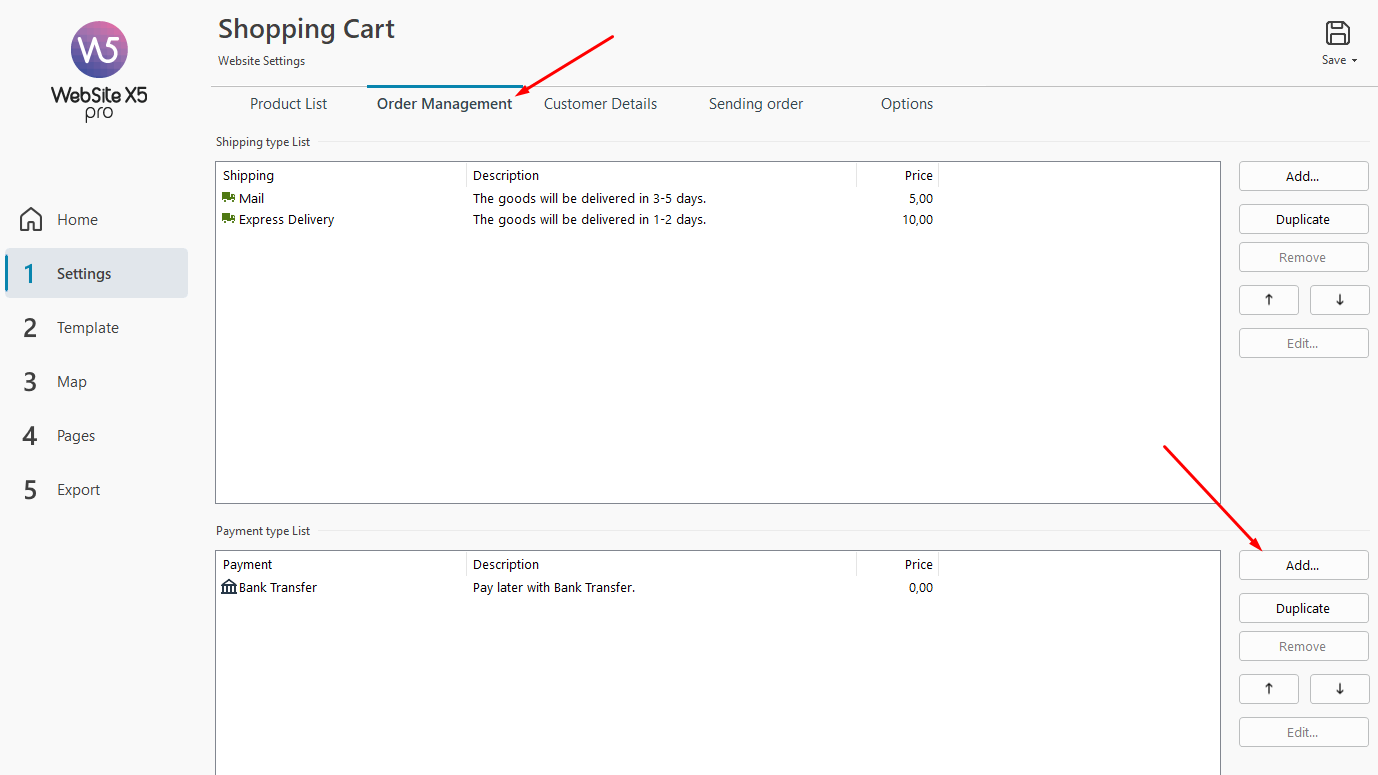Click the Save disk icon
The image size is (1378, 775).
[1337, 33]
